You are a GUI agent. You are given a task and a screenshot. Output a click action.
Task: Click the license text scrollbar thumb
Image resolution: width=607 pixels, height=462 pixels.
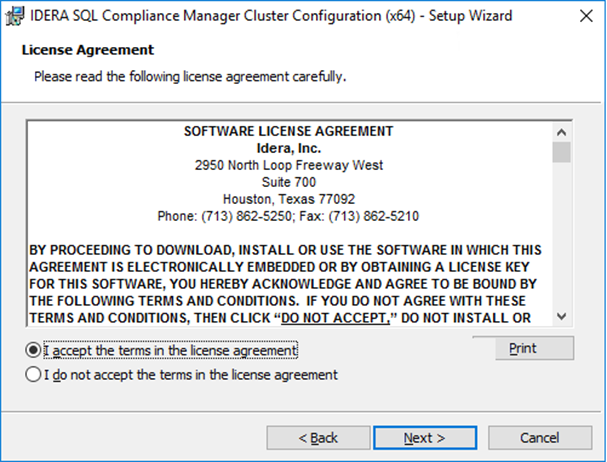[x=561, y=152]
